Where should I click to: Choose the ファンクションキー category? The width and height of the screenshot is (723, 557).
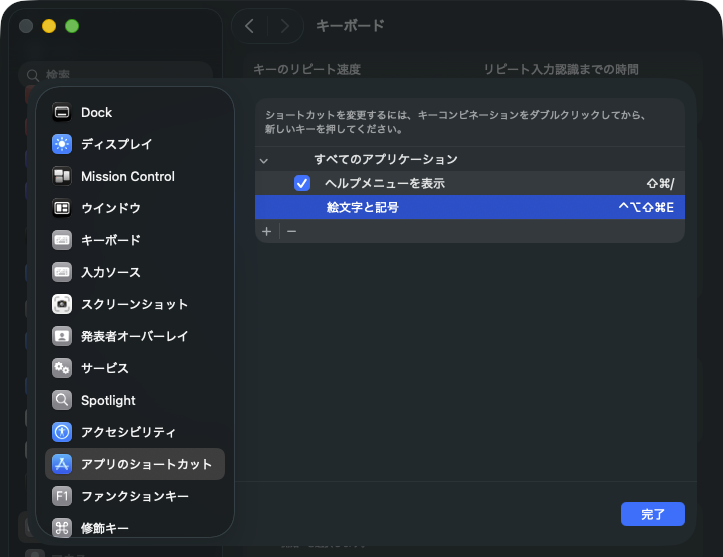click(134, 496)
